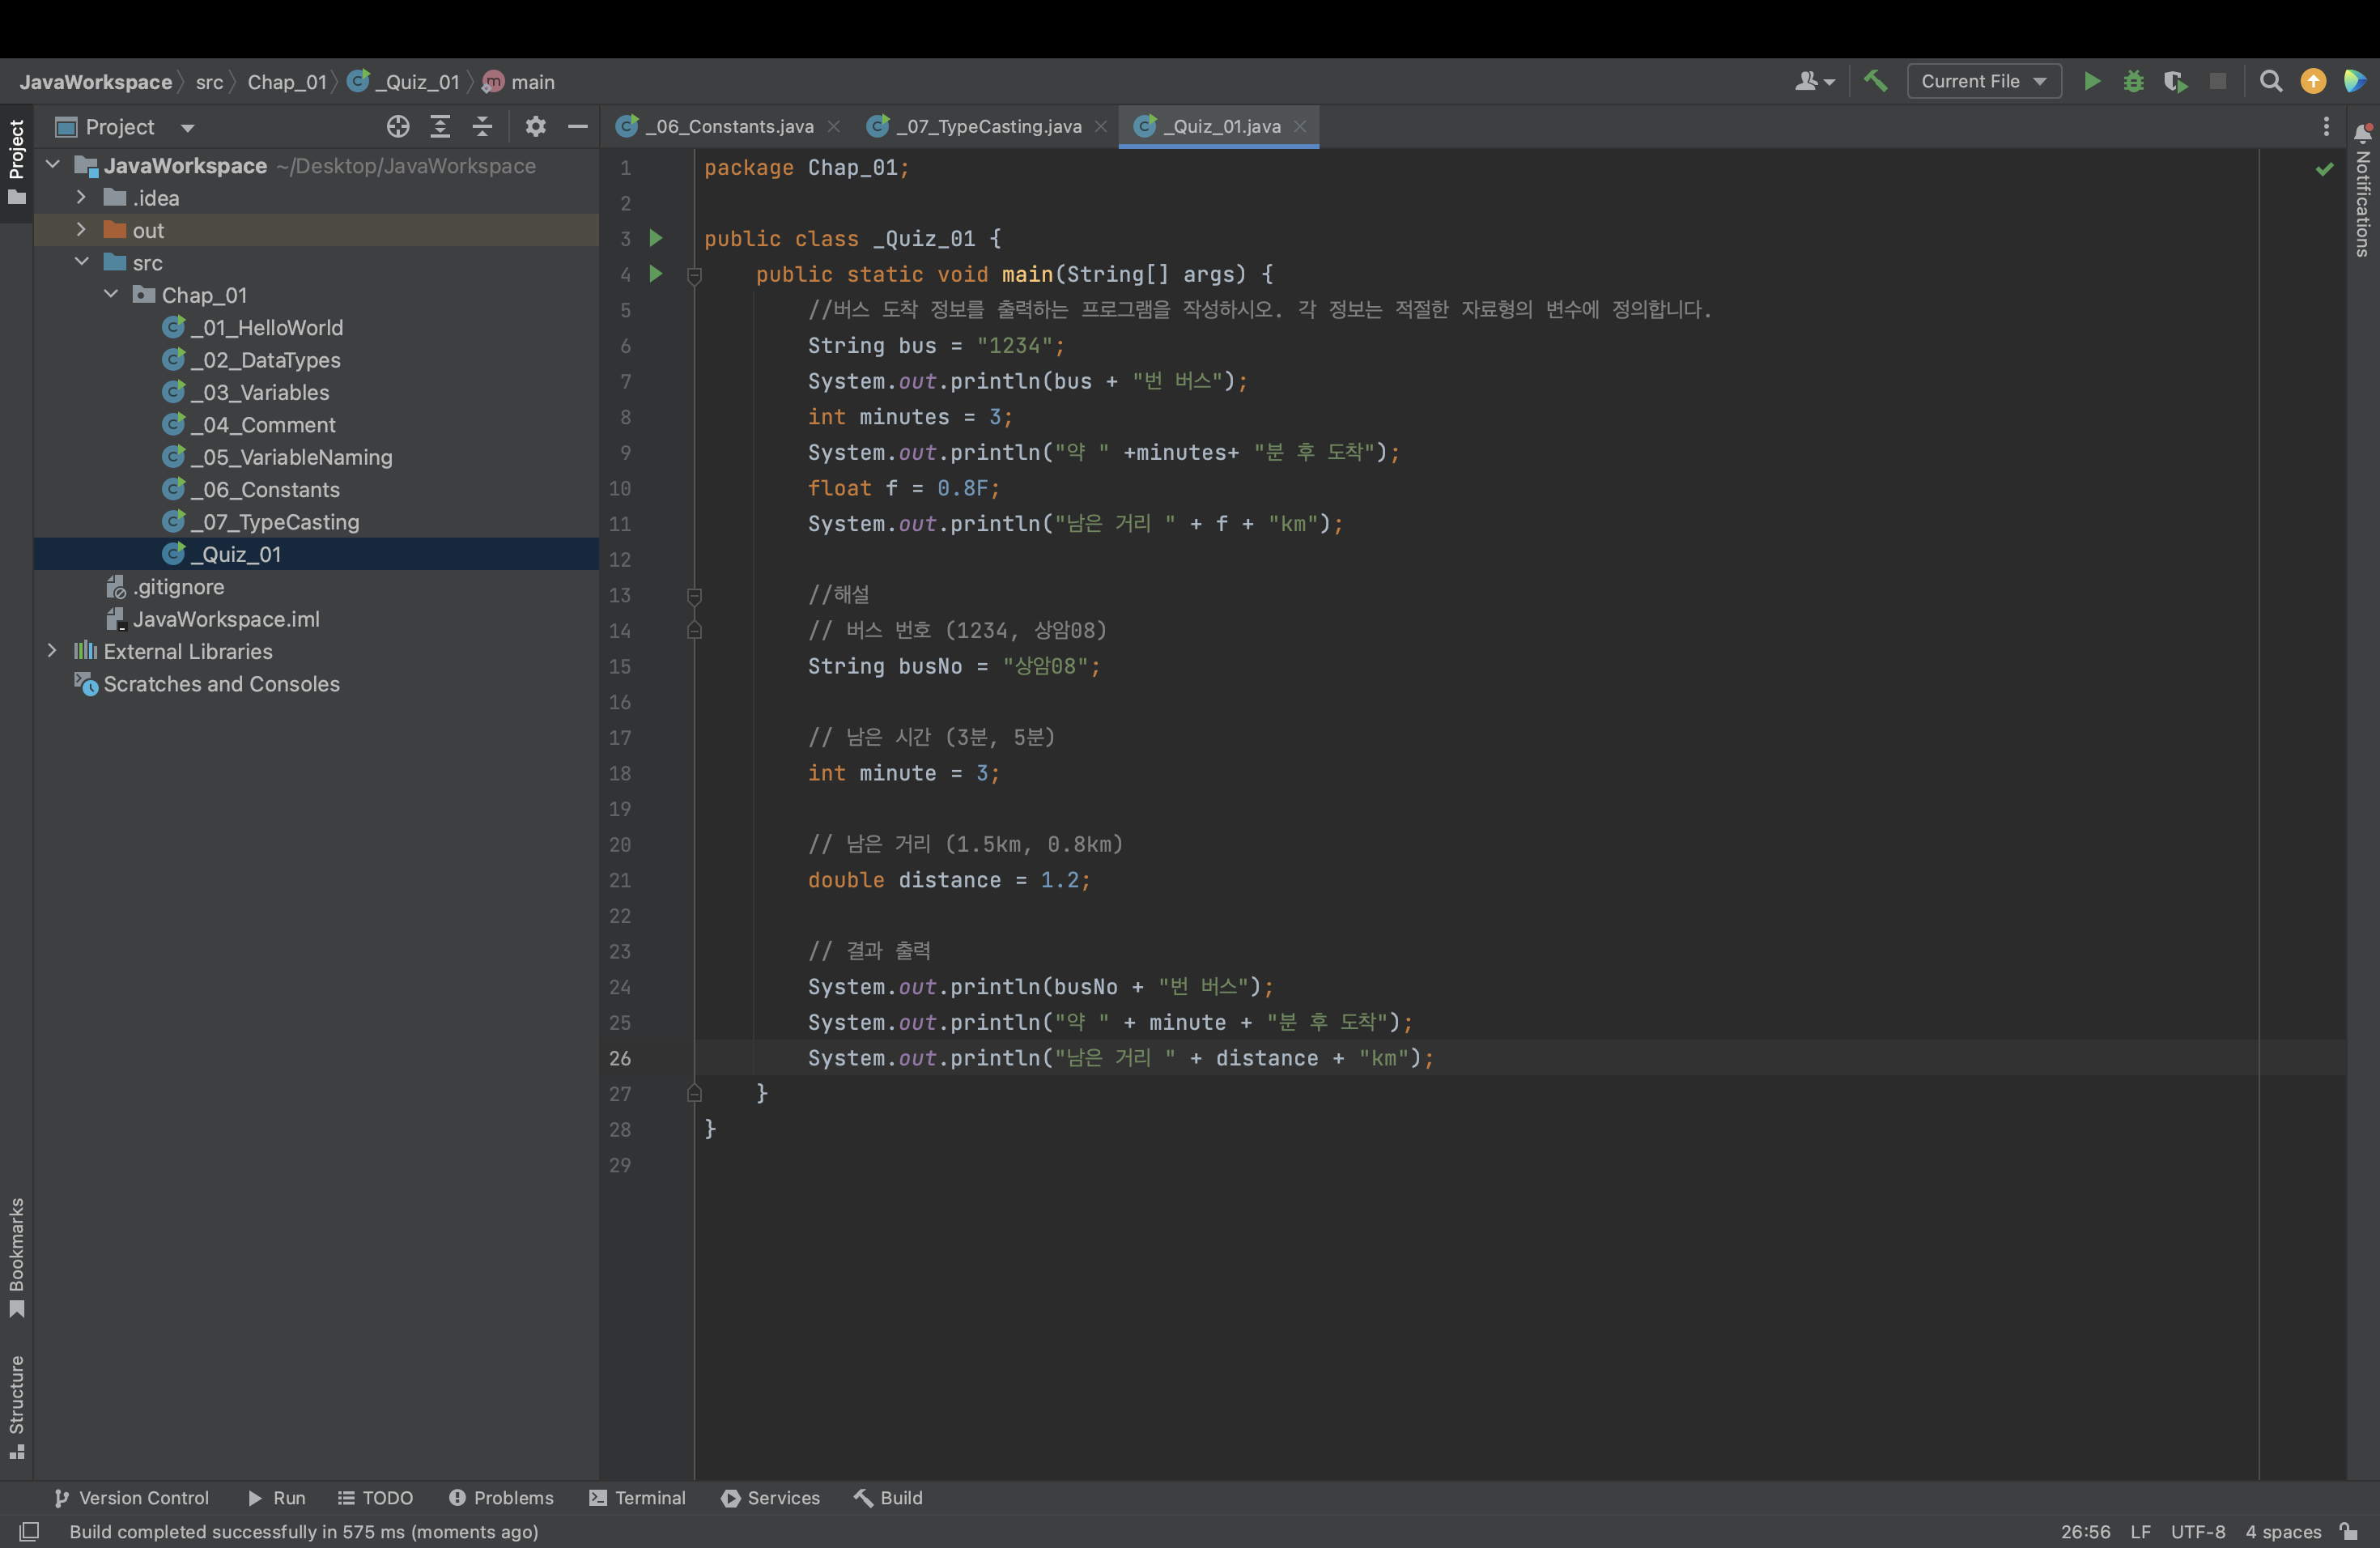Viewport: 2380px width, 1548px height.
Task: Open Project panel settings gear
Action: click(x=535, y=126)
